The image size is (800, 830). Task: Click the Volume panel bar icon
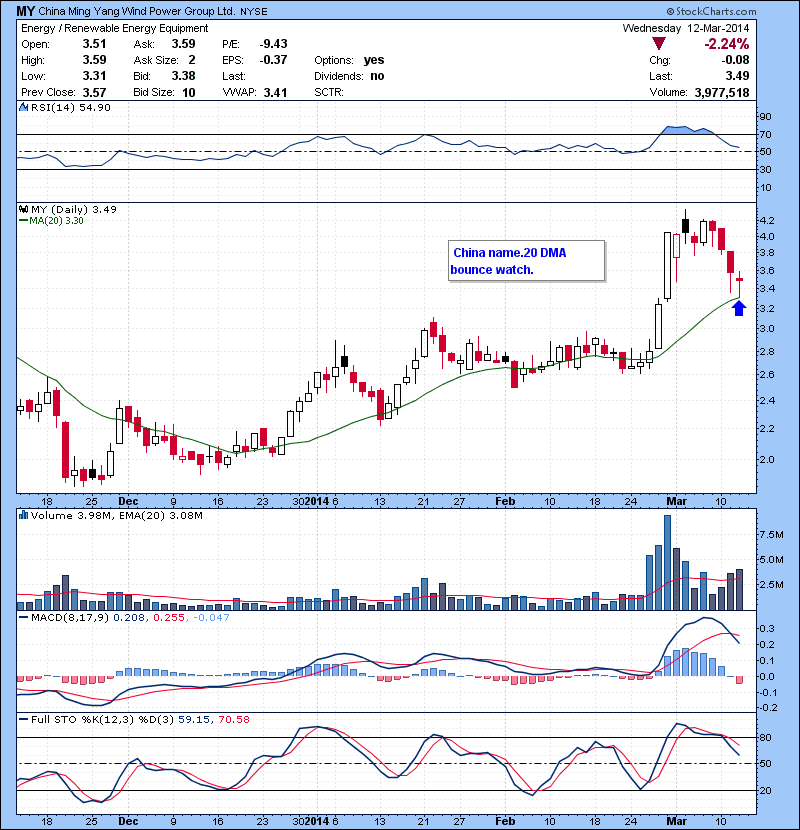click(x=23, y=515)
